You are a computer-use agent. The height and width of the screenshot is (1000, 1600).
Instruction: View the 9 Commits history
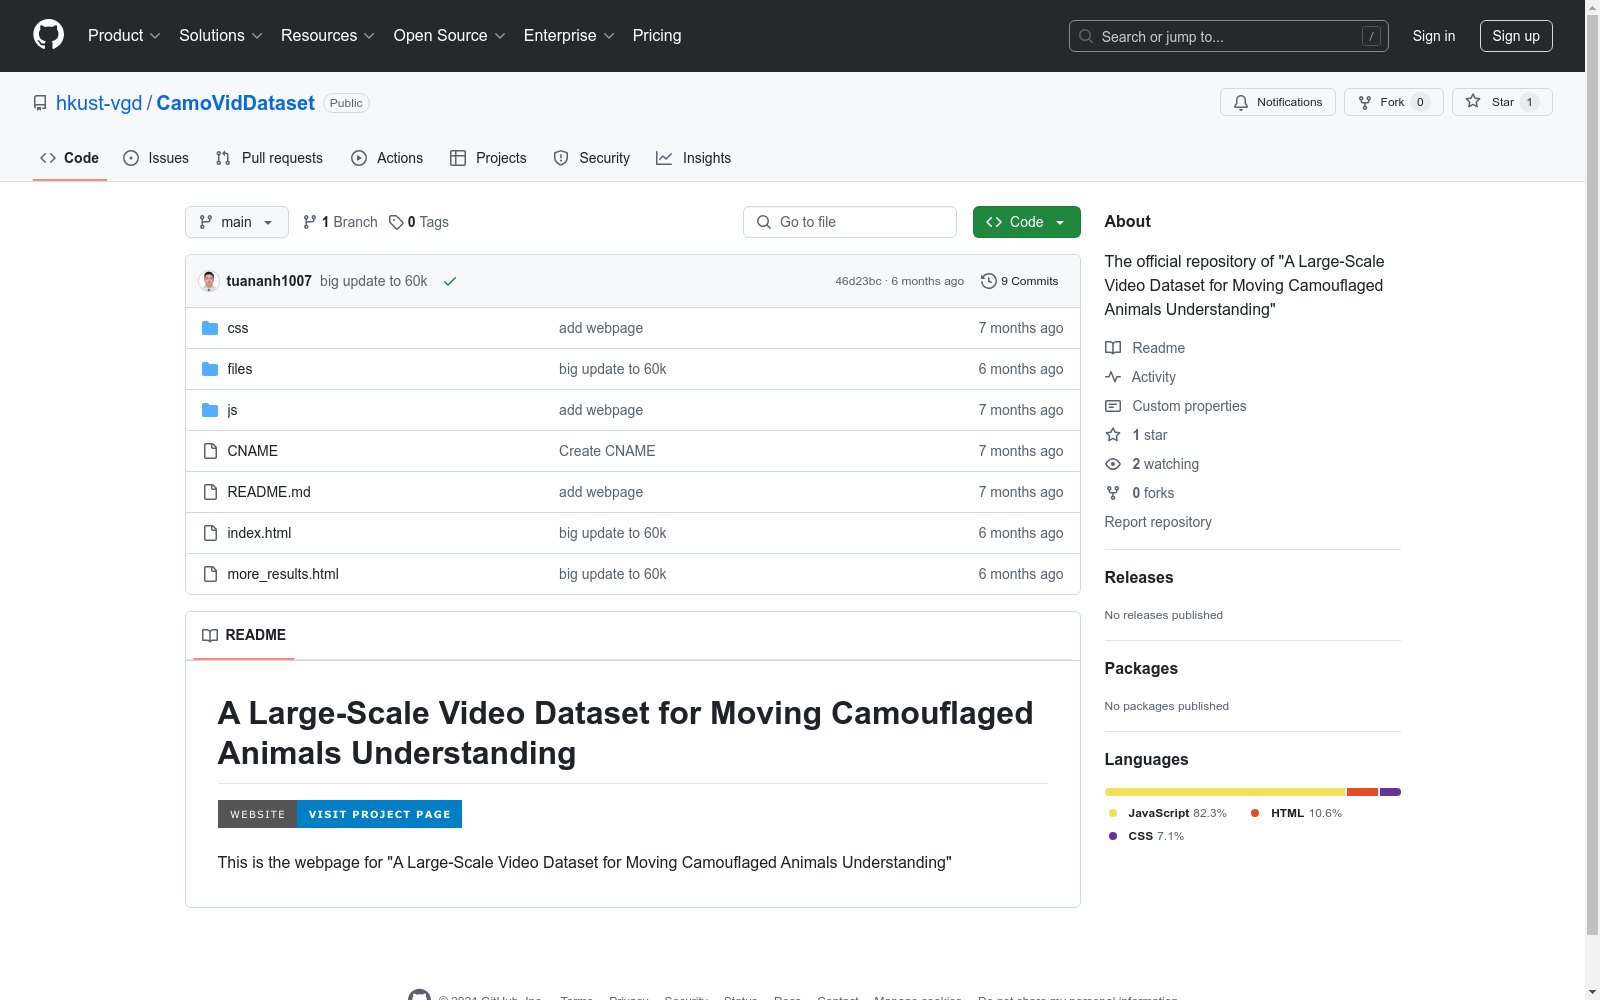click(1020, 281)
